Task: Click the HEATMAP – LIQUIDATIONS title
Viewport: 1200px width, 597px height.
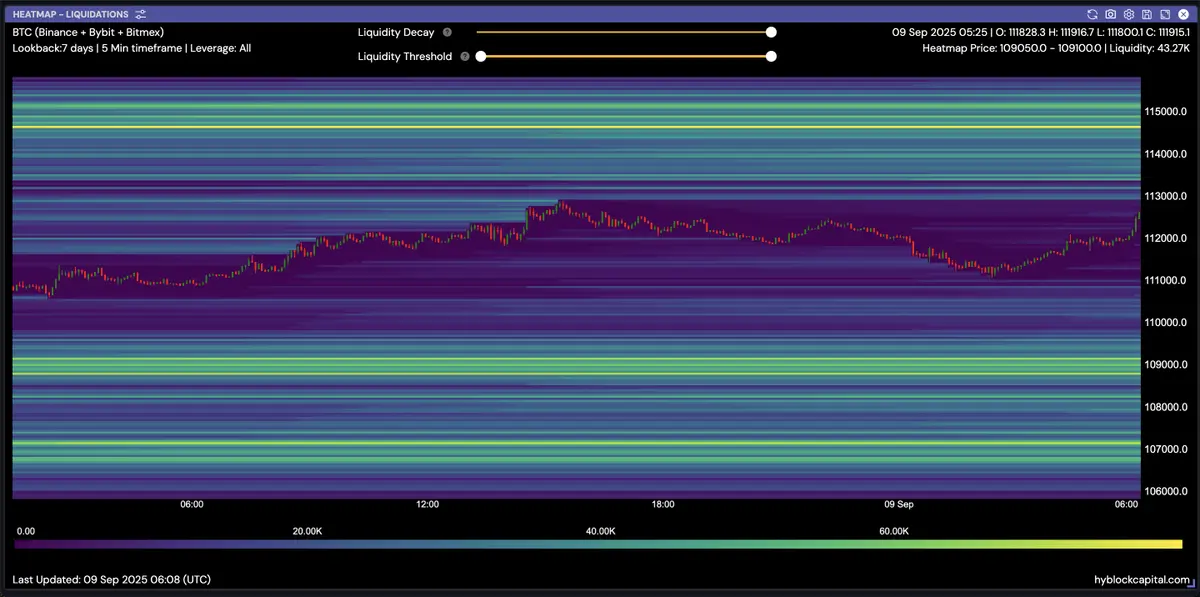Action: point(71,14)
